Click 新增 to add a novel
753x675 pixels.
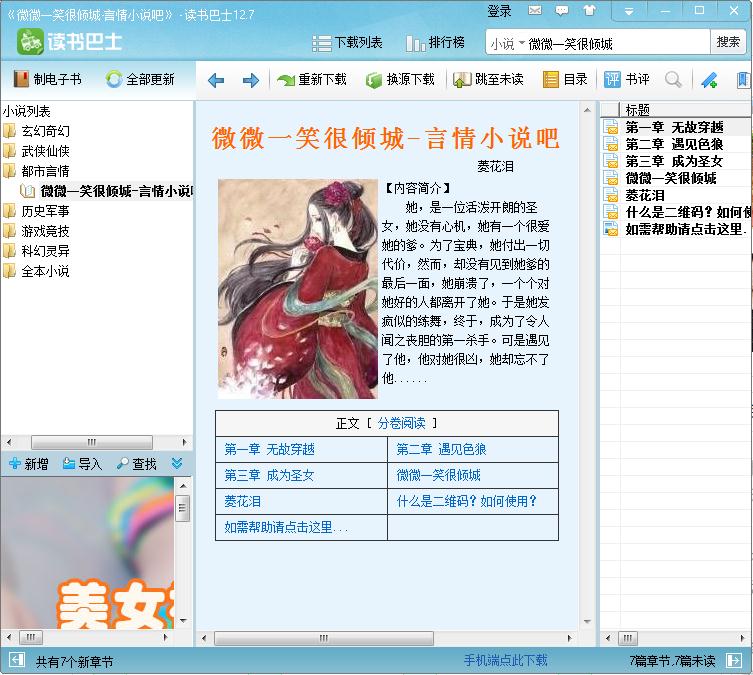click(29, 464)
